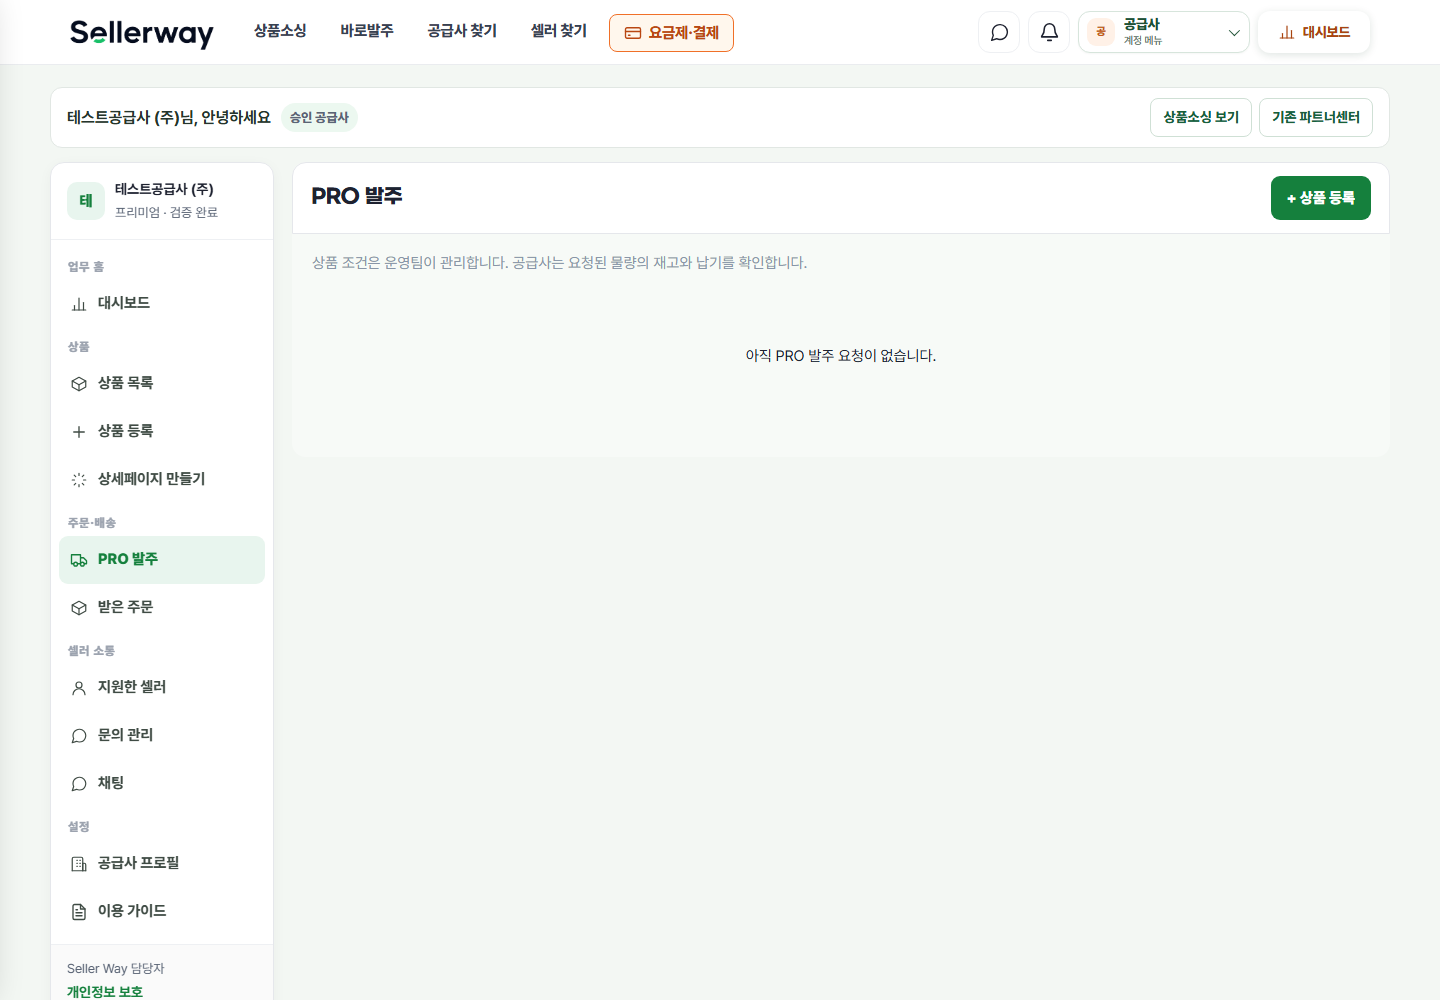The width and height of the screenshot is (1440, 1000).
Task: Click the document icon beside 이용 가이드
Action: (x=79, y=912)
